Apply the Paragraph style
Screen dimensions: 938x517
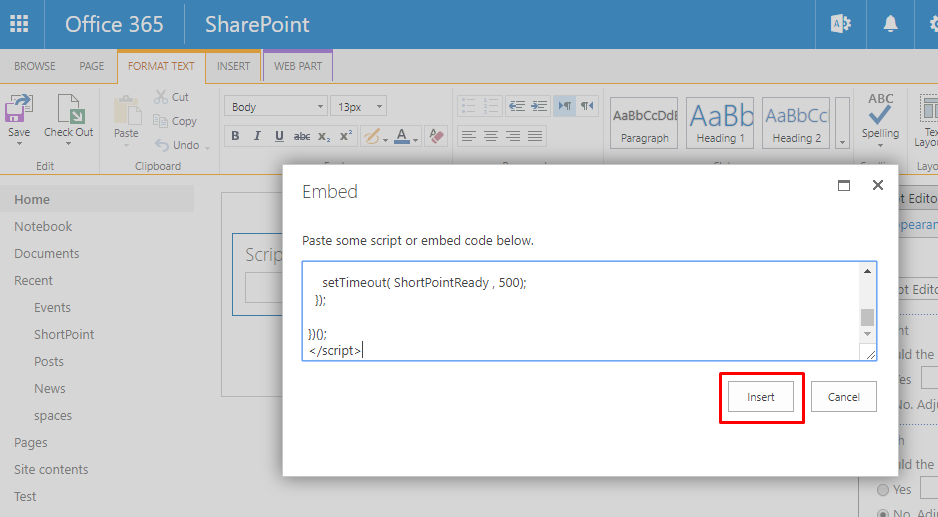(x=644, y=123)
